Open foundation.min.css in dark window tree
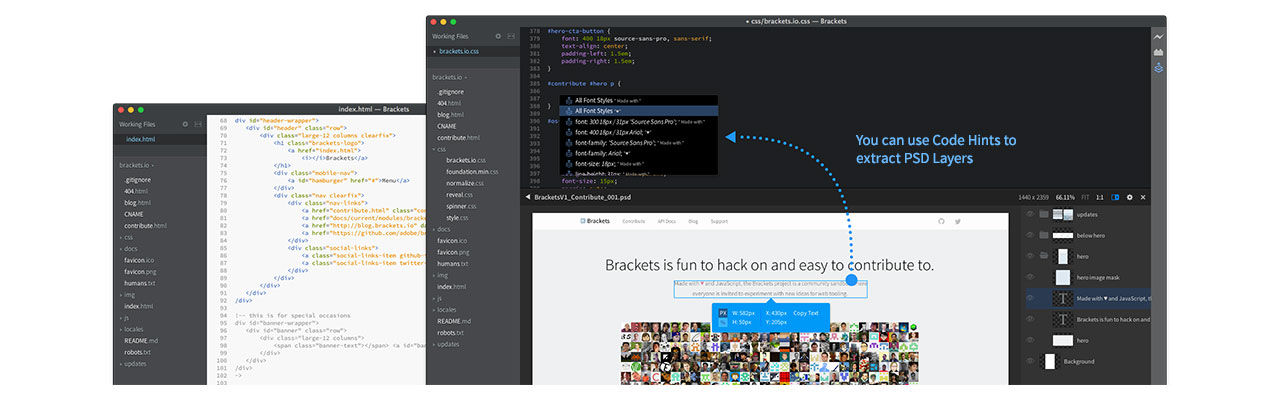 tap(472, 171)
